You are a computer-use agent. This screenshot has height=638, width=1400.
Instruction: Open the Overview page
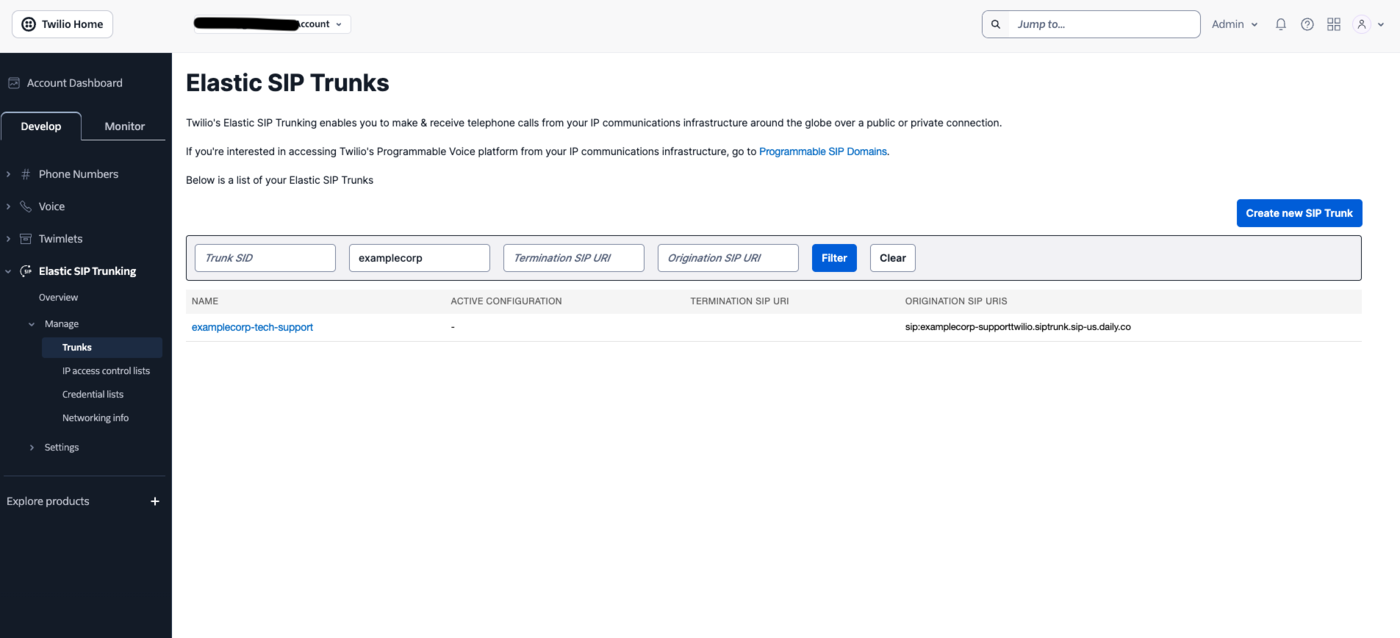click(x=58, y=298)
